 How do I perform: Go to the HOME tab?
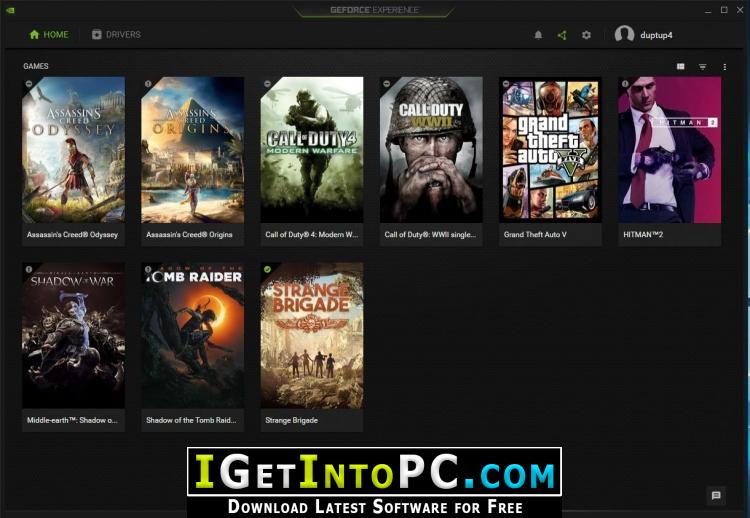(49, 34)
